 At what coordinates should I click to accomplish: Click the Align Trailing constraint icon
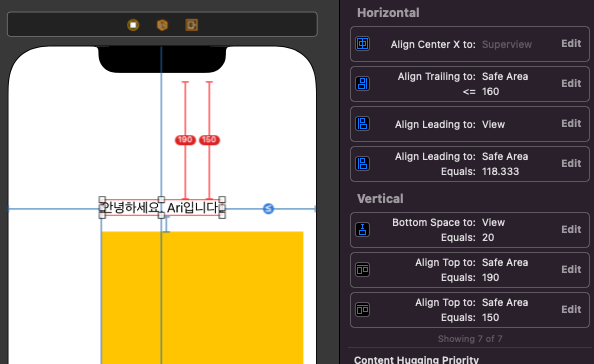pyautogui.click(x=363, y=84)
